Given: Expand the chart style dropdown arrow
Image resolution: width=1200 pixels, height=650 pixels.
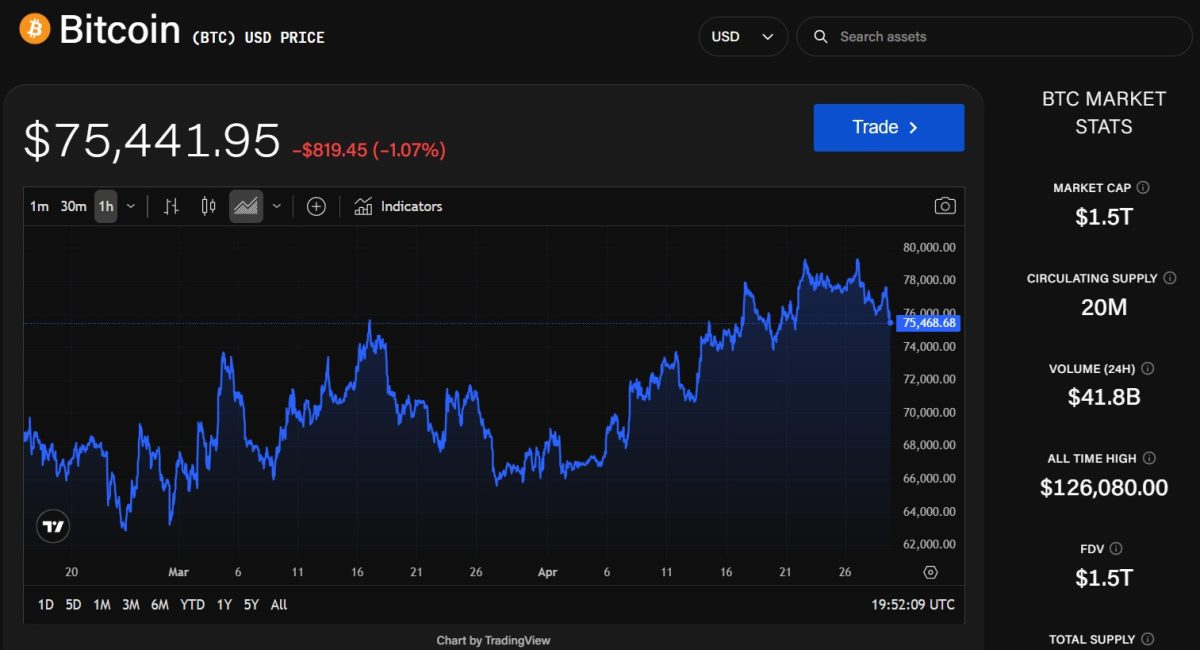Looking at the screenshot, I should pos(277,206).
